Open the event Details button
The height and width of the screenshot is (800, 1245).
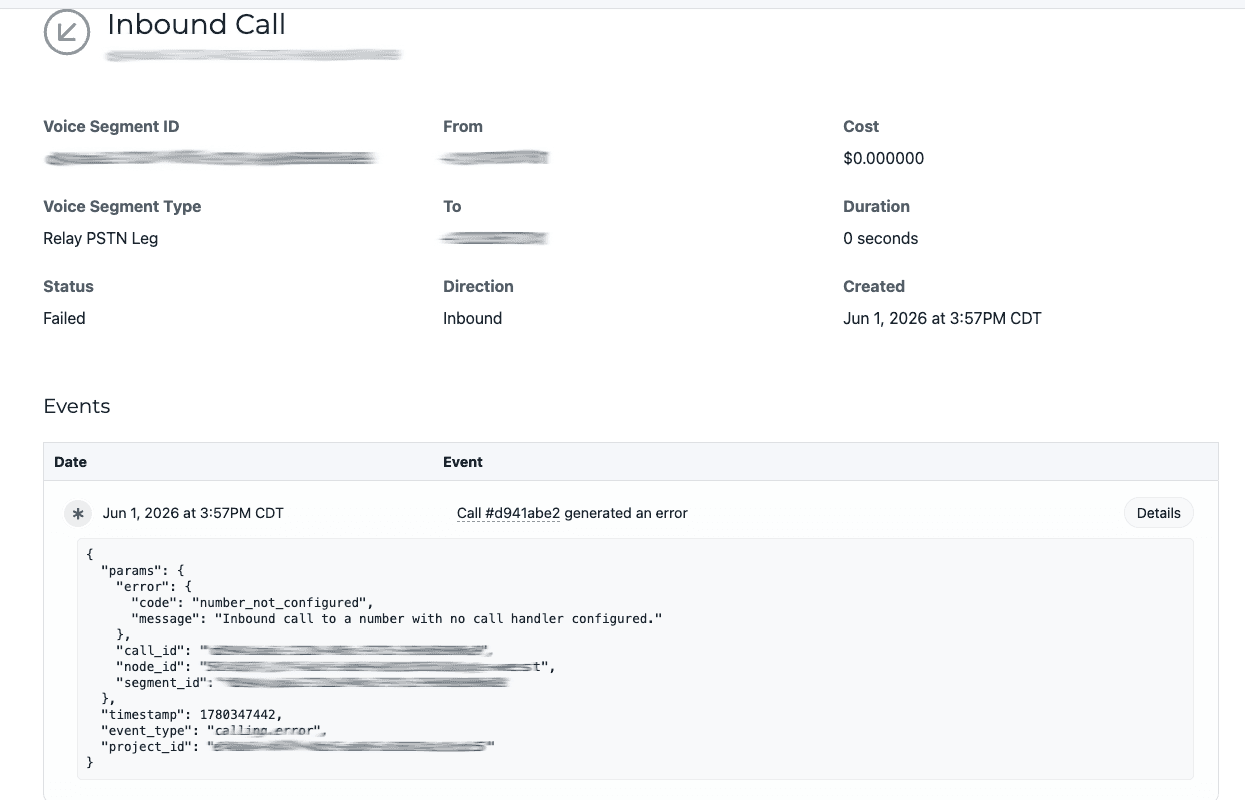click(x=1158, y=513)
